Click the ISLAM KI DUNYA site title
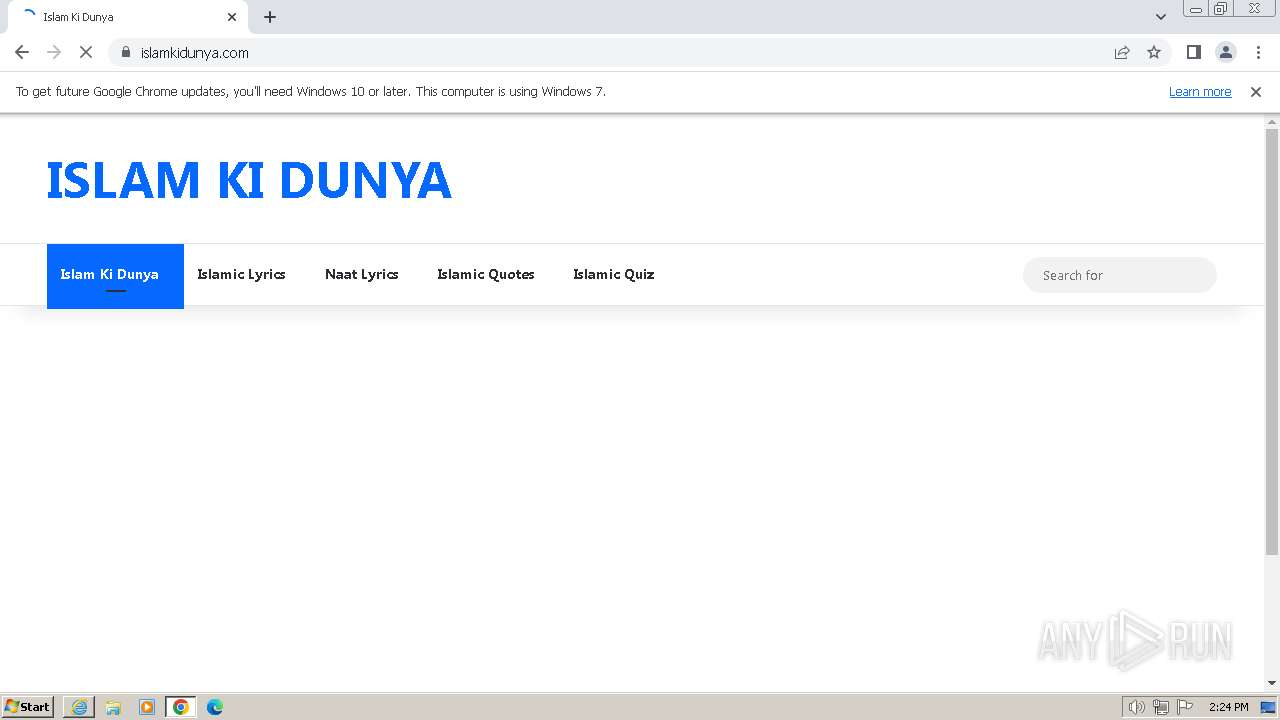Screen dimensions: 1280x720 [x=249, y=180]
